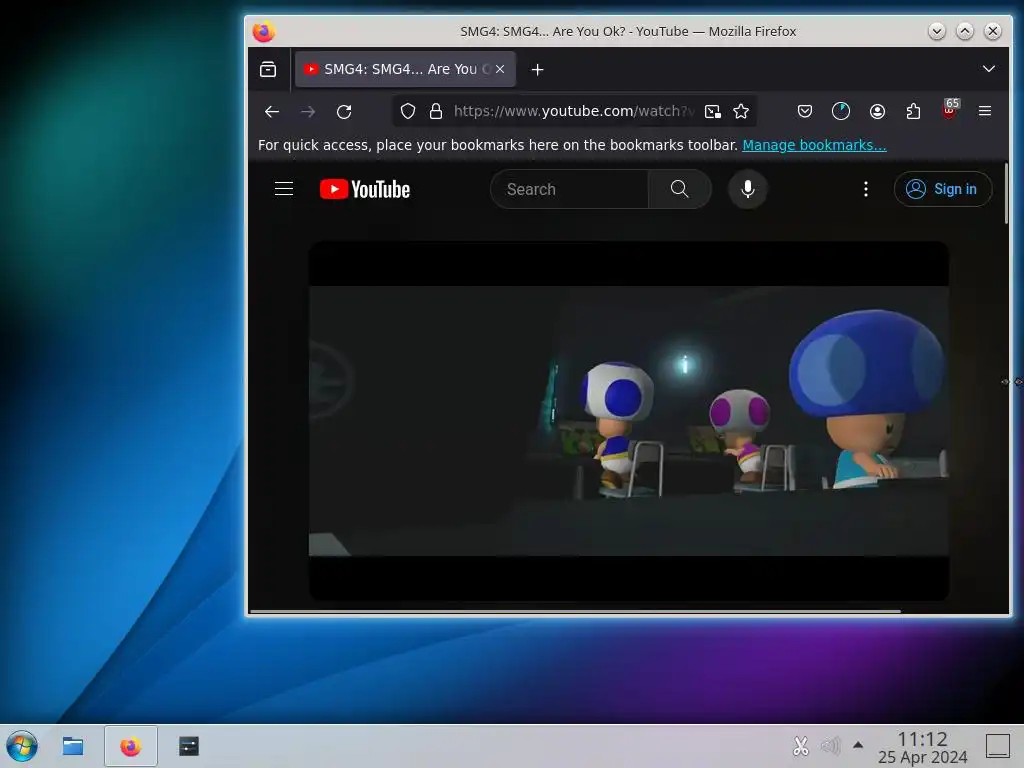Go to YouTube home via logo

[364, 189]
